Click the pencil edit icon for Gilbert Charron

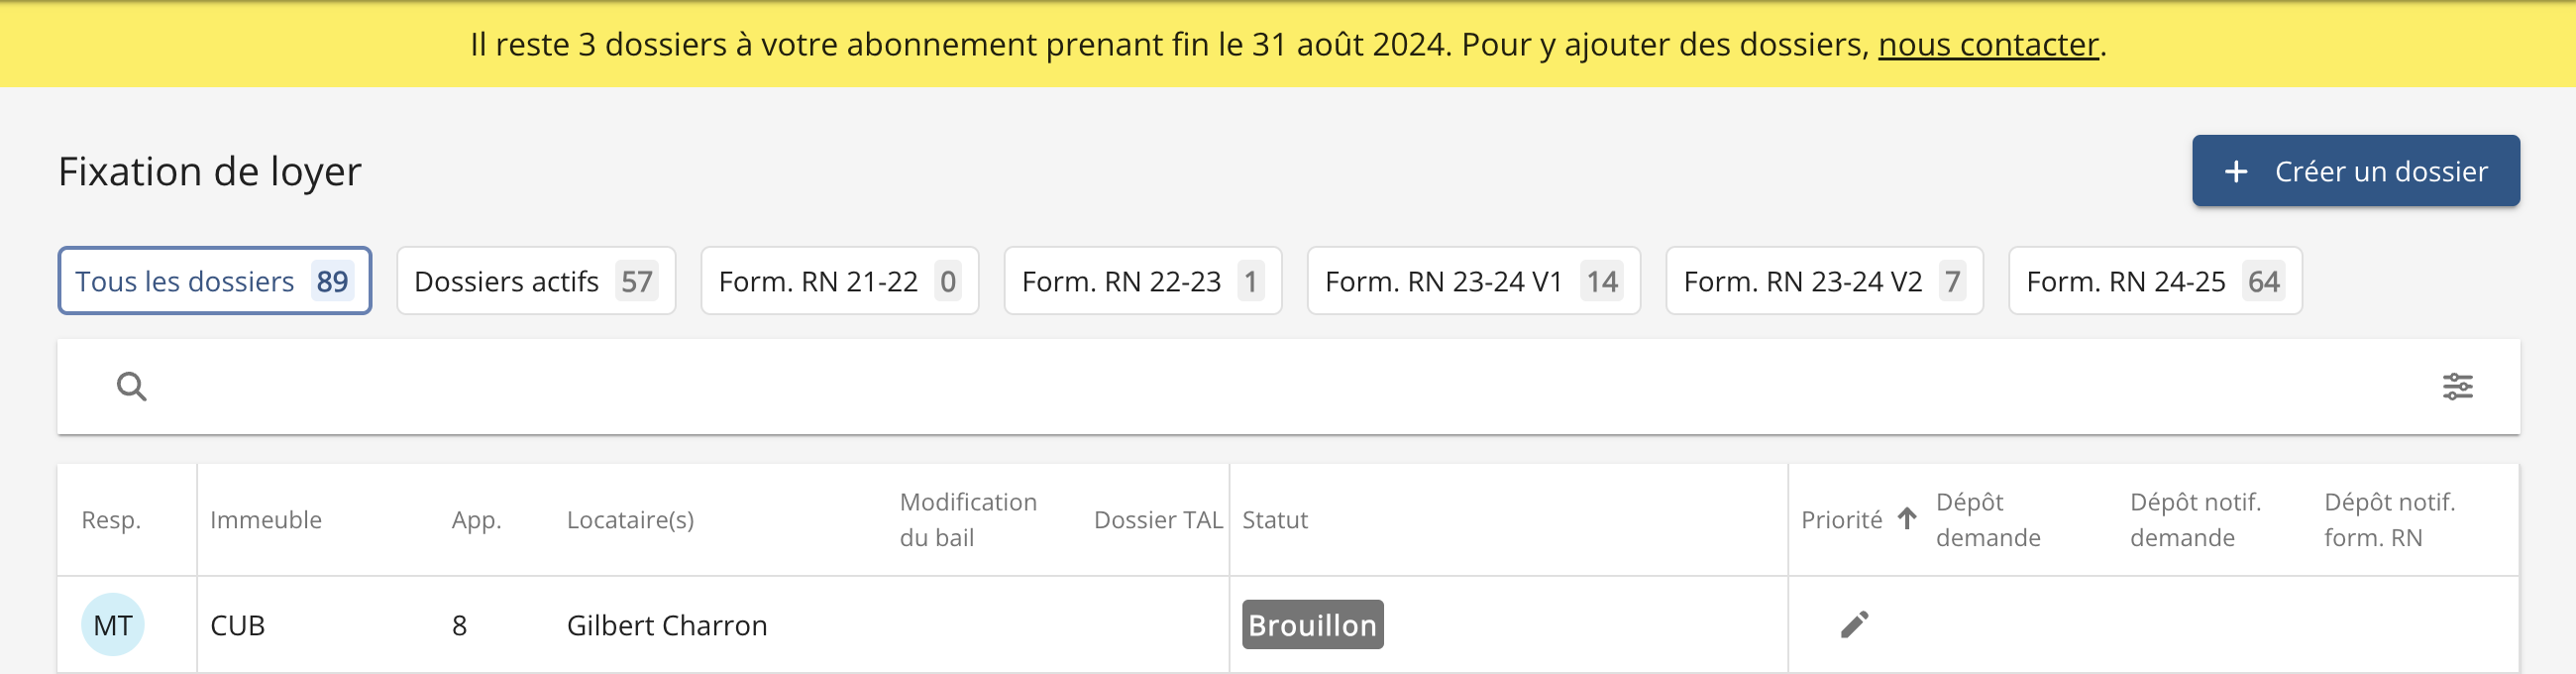(1854, 625)
